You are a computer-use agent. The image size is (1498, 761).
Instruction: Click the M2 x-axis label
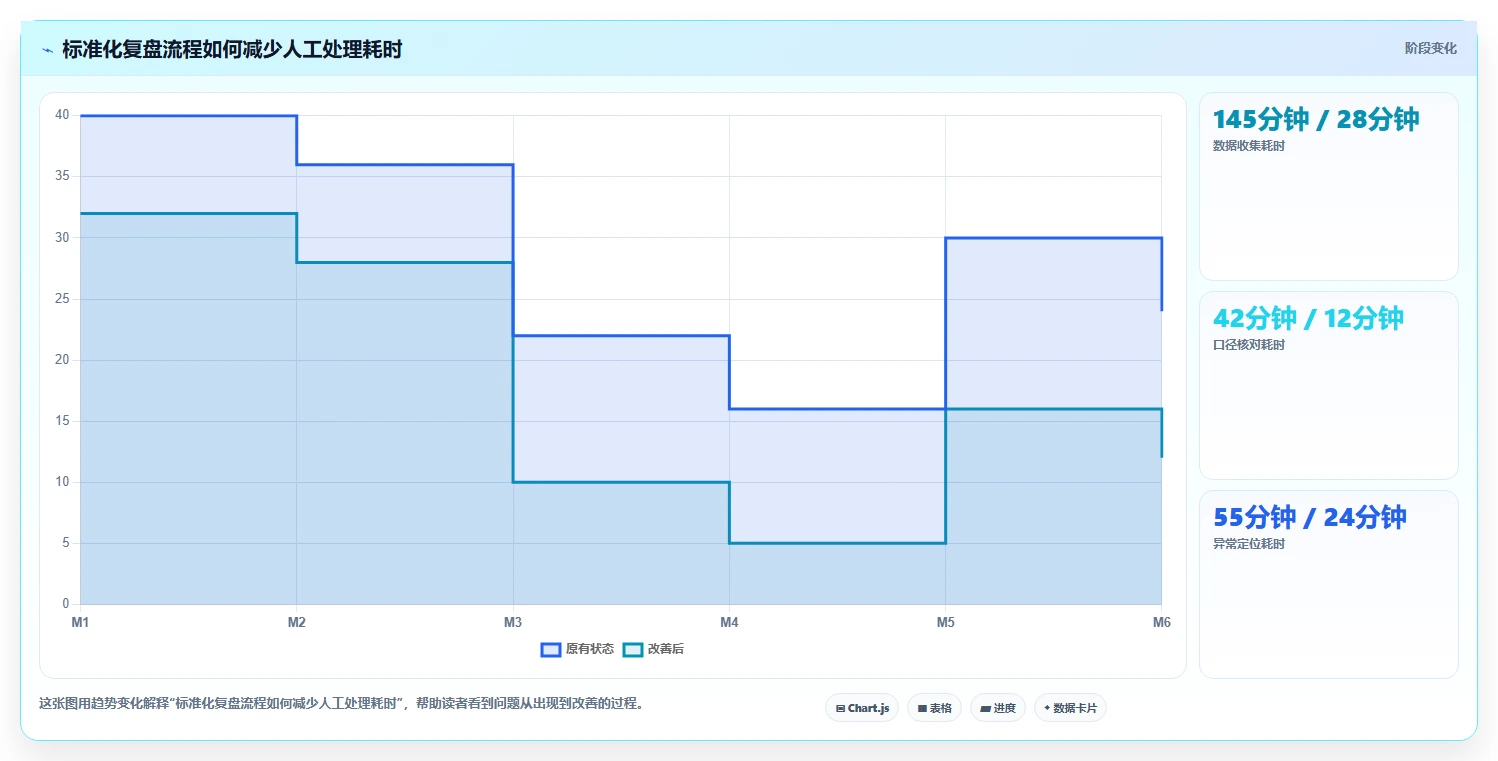pyautogui.click(x=296, y=622)
